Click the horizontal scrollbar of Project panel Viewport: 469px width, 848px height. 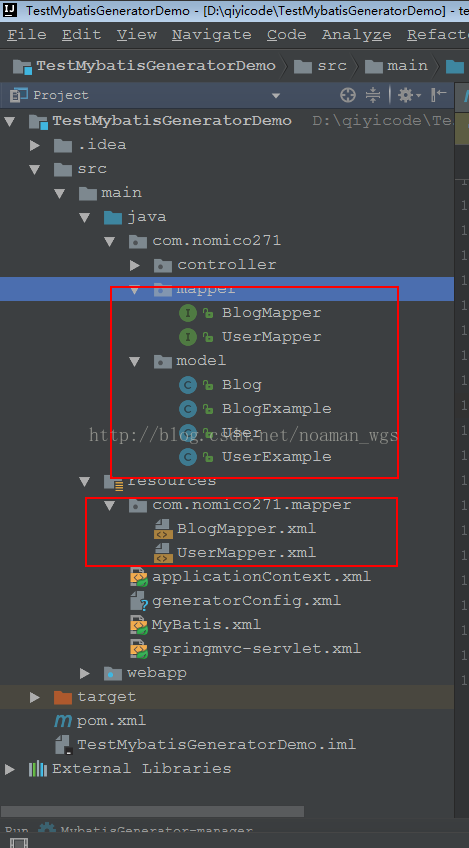pos(152,812)
